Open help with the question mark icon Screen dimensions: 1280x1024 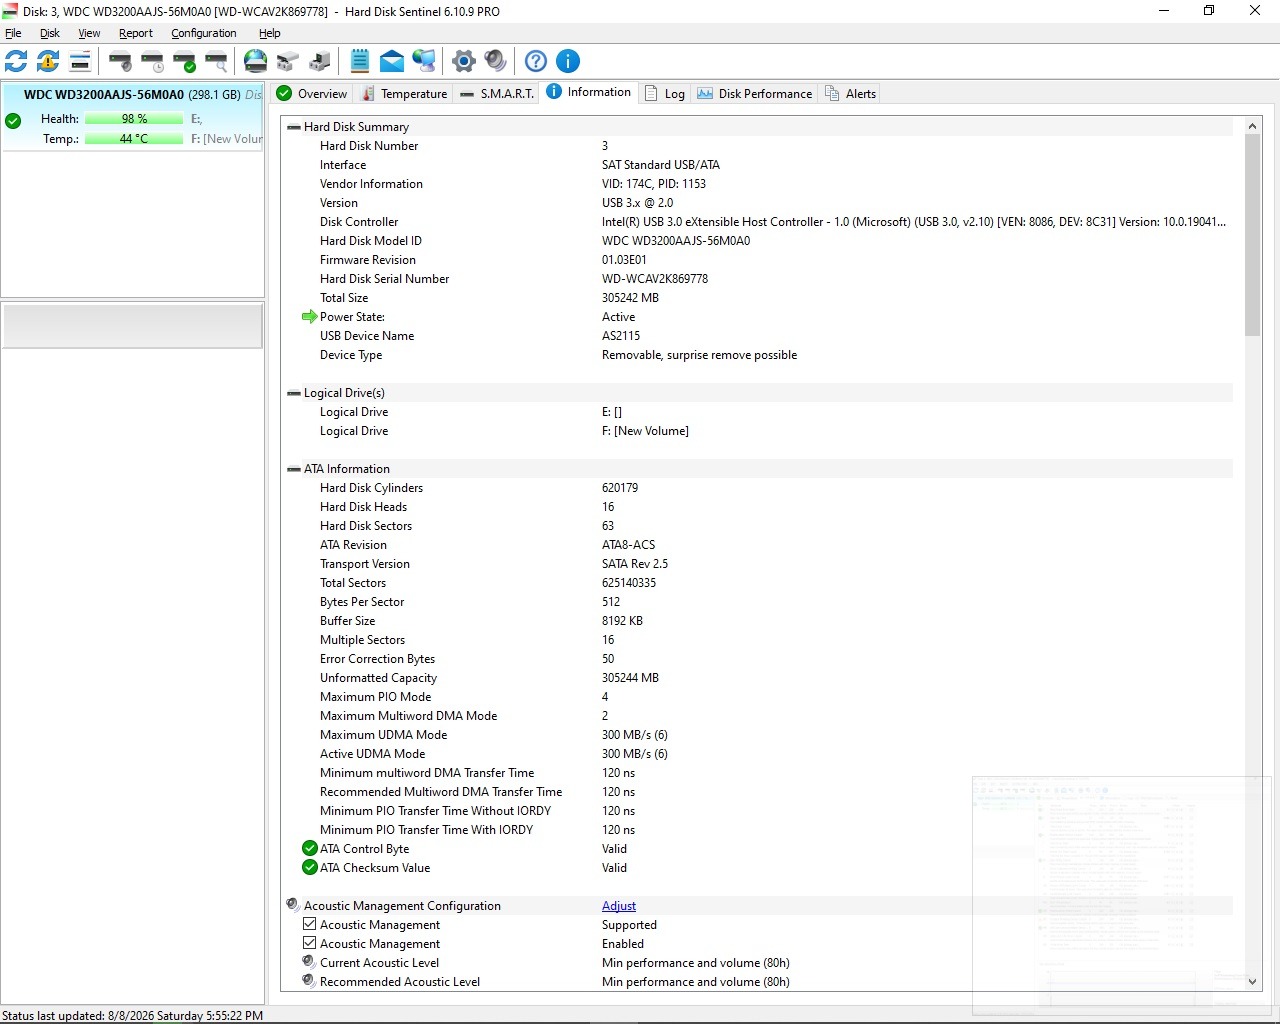coord(536,61)
